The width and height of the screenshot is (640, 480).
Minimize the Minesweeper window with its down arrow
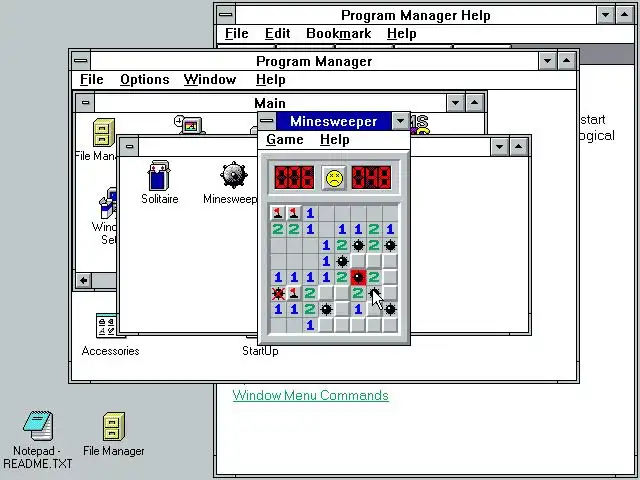point(400,121)
